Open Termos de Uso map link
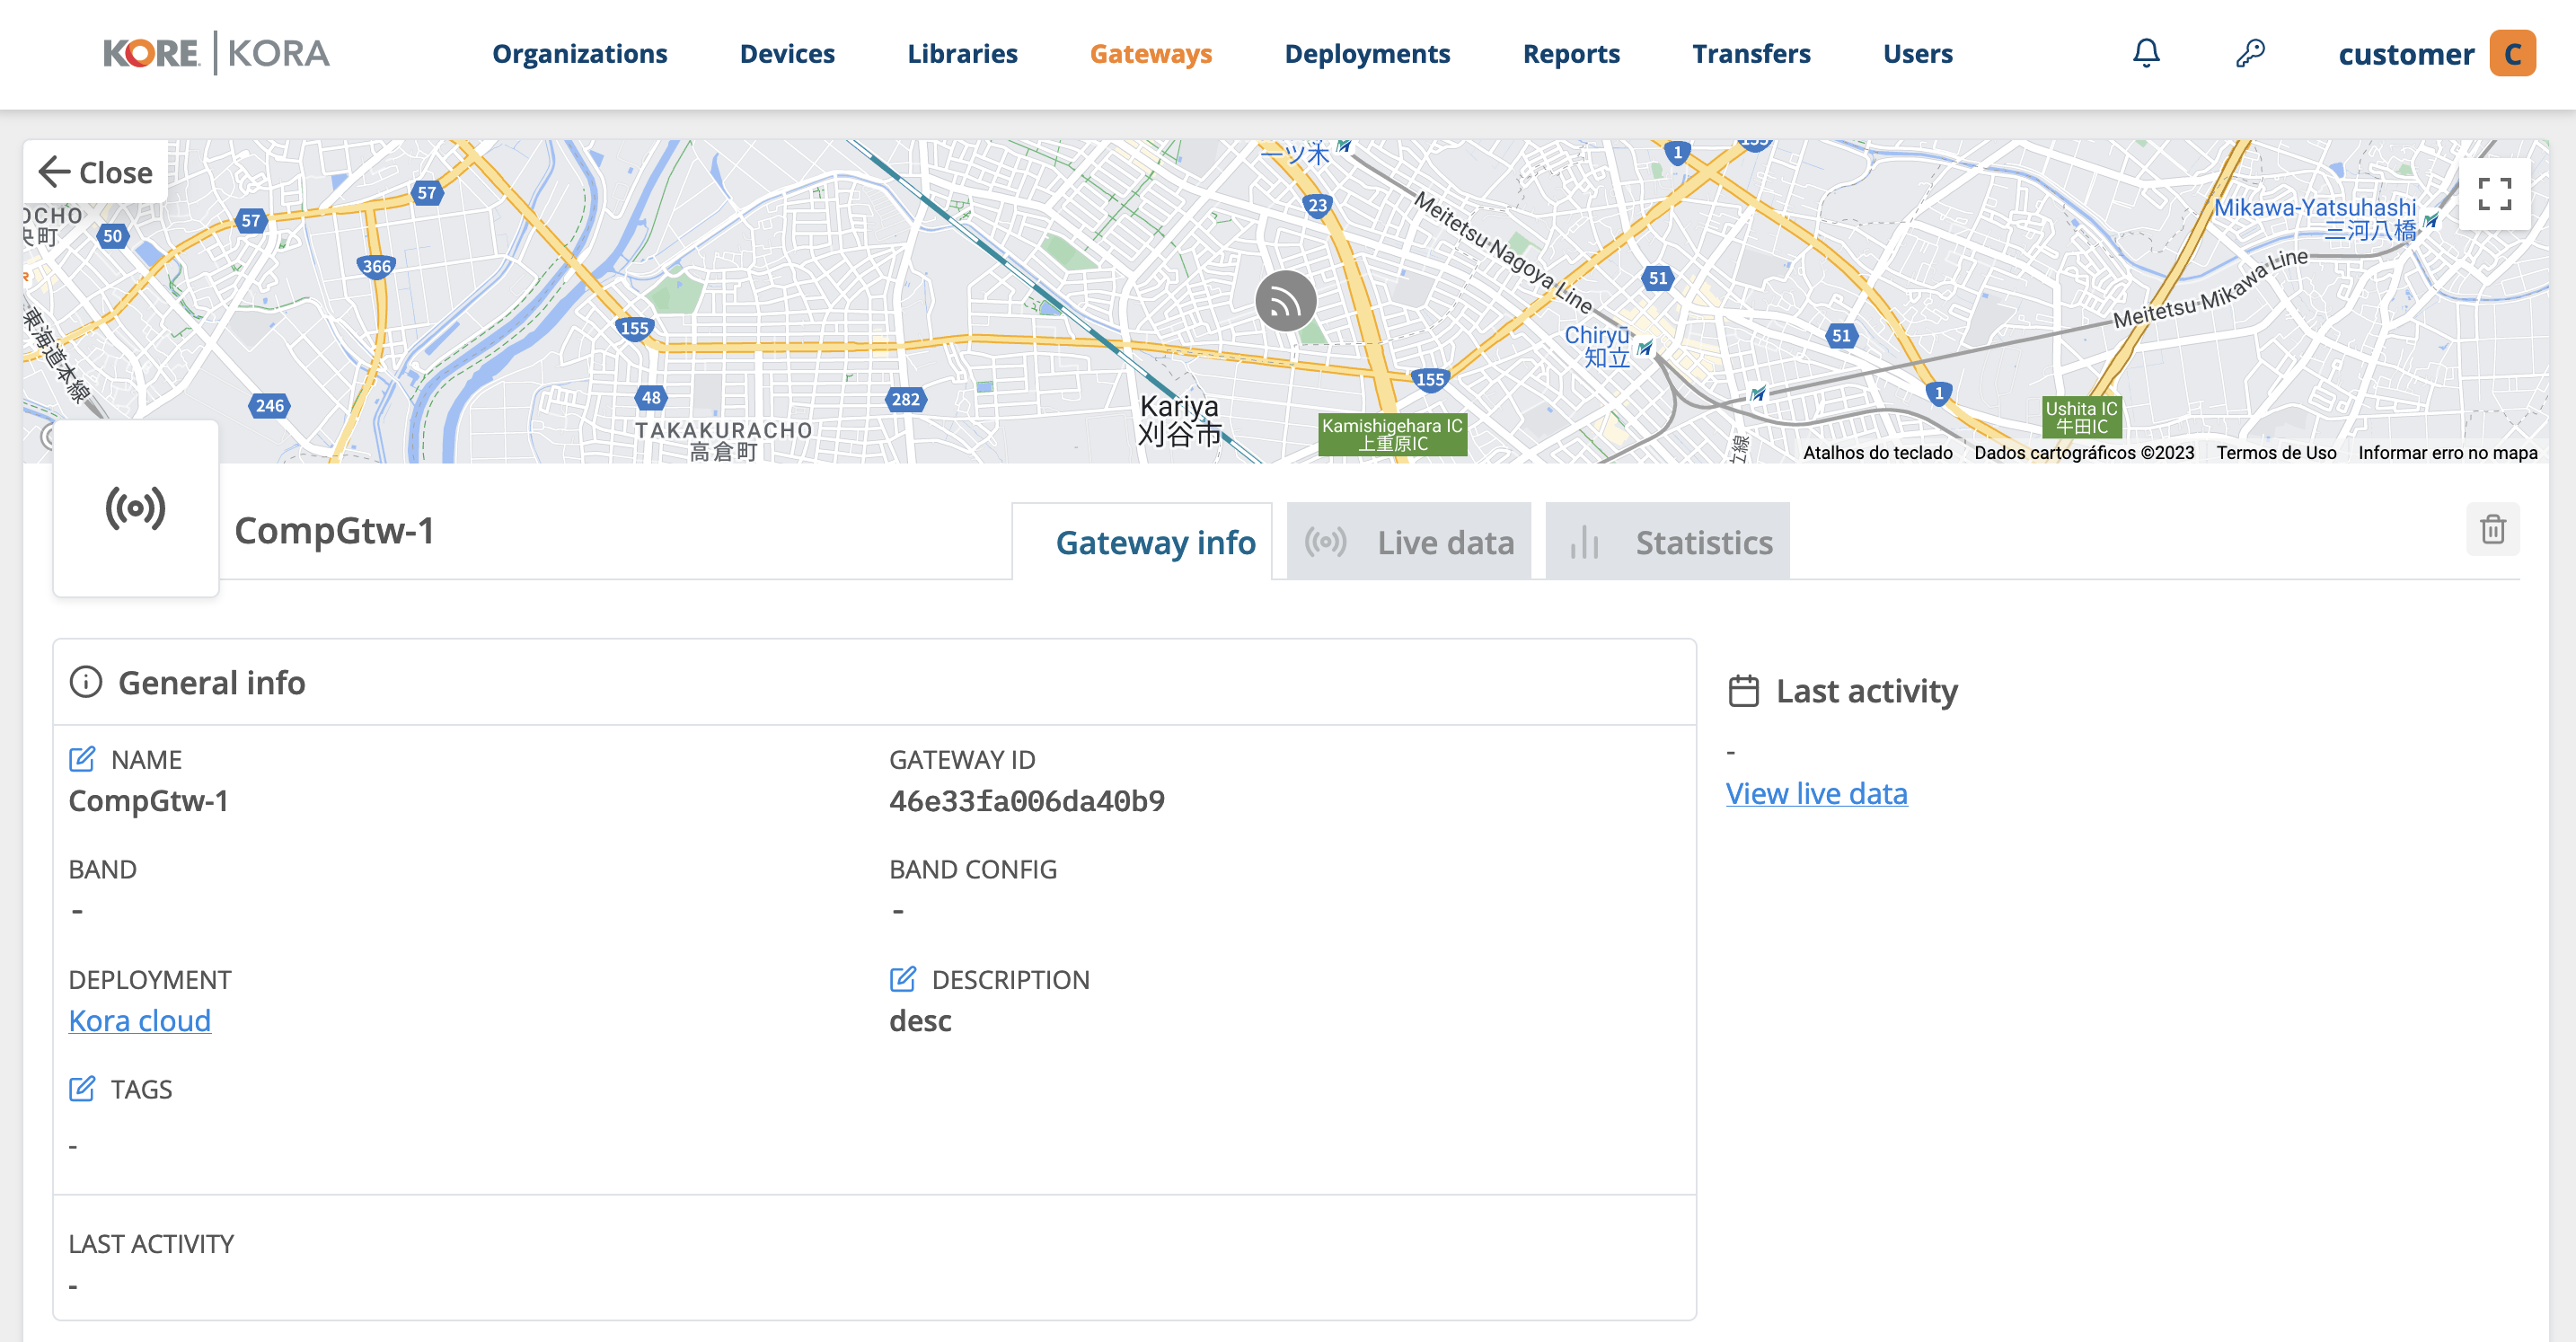2576x1342 pixels. click(x=2276, y=452)
